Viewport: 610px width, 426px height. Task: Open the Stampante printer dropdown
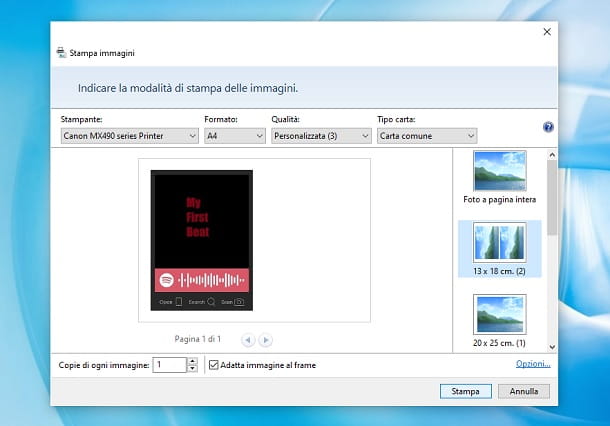130,136
